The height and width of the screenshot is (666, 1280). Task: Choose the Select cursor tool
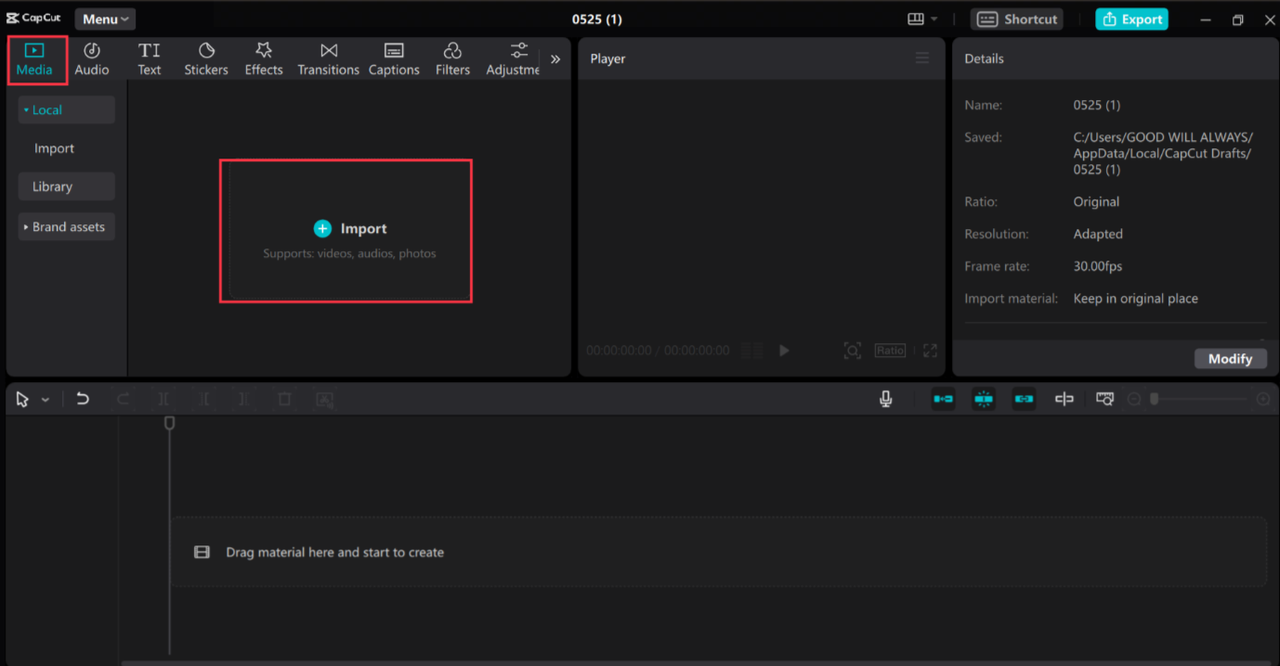pos(22,399)
